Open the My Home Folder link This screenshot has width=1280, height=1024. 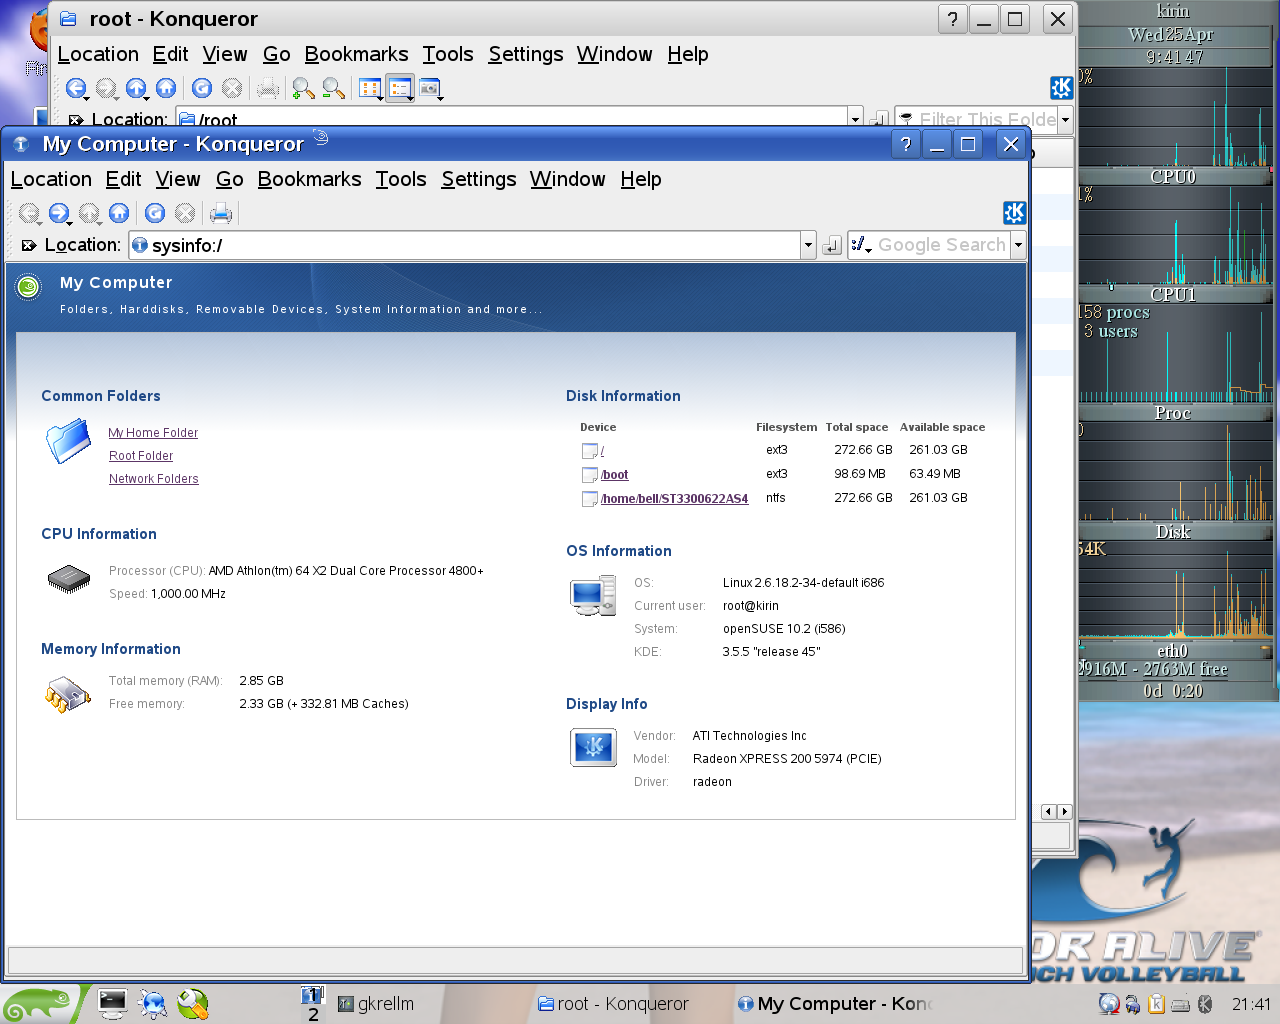[153, 433]
